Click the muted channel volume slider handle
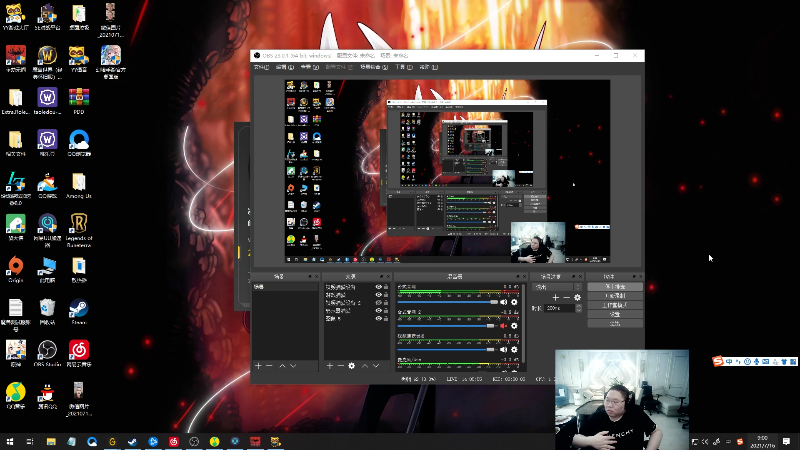Screen dimensions: 800x450 click(x=490, y=326)
